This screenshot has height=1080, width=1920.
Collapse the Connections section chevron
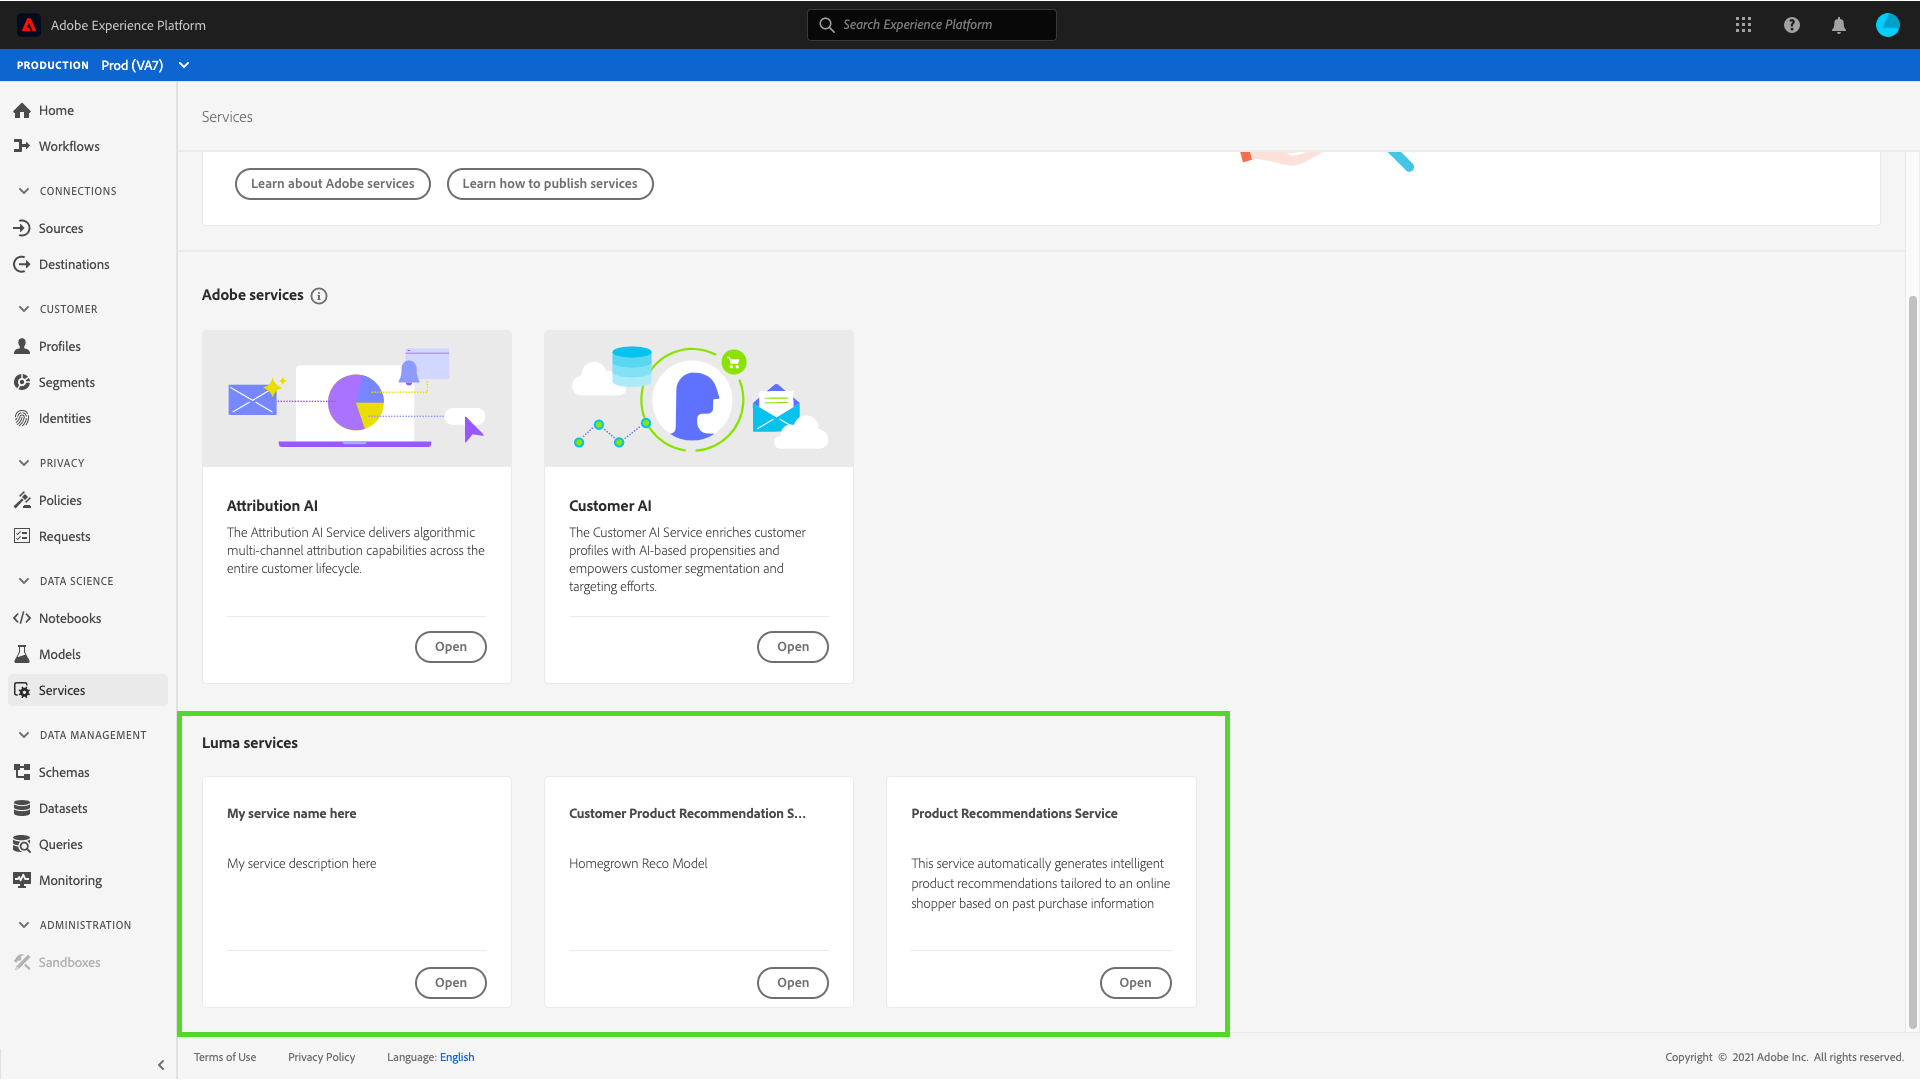(x=24, y=191)
